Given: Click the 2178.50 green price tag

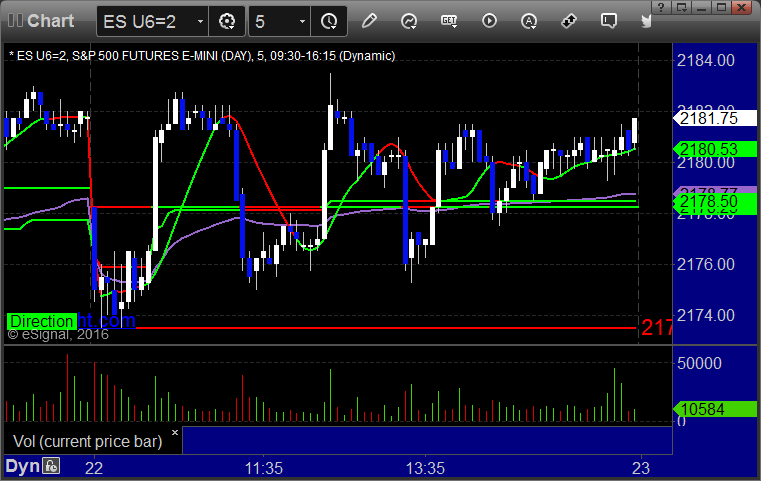Looking at the screenshot, I should coord(714,201).
